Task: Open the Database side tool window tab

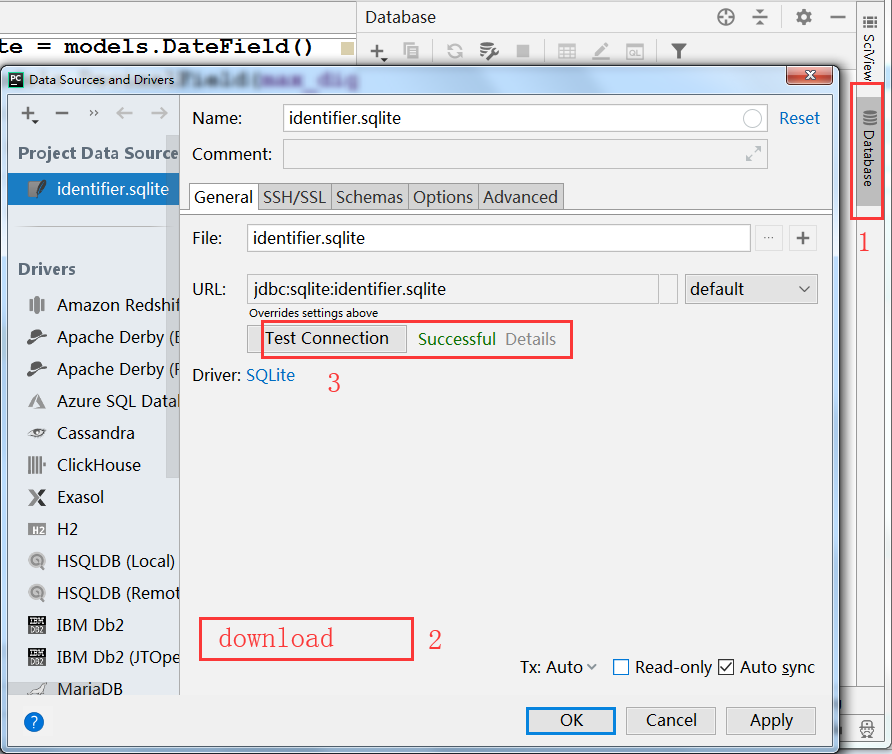Action: pos(868,149)
